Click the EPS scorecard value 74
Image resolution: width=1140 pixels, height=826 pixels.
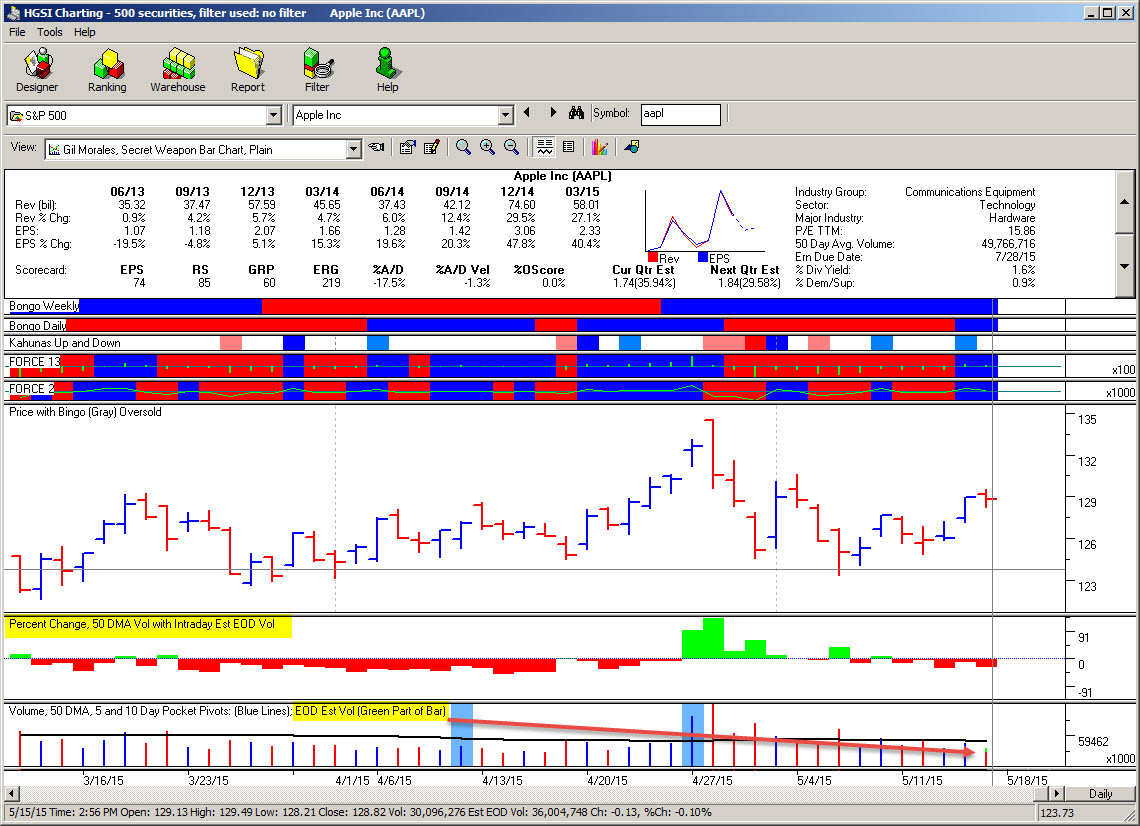[x=139, y=283]
